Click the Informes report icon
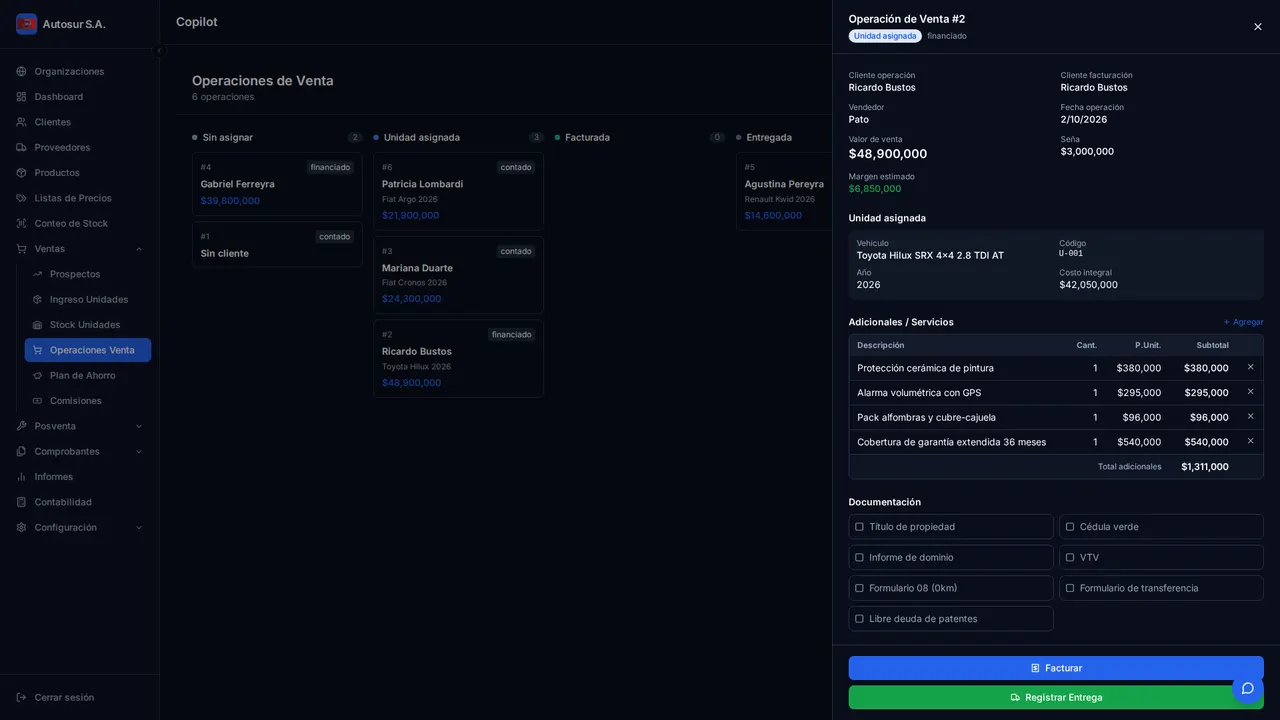 (x=21, y=477)
